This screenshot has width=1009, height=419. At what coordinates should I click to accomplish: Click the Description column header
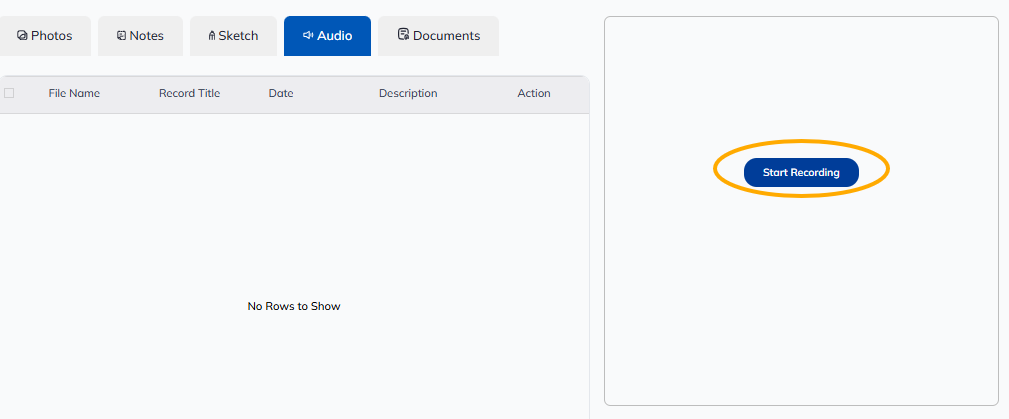(408, 93)
